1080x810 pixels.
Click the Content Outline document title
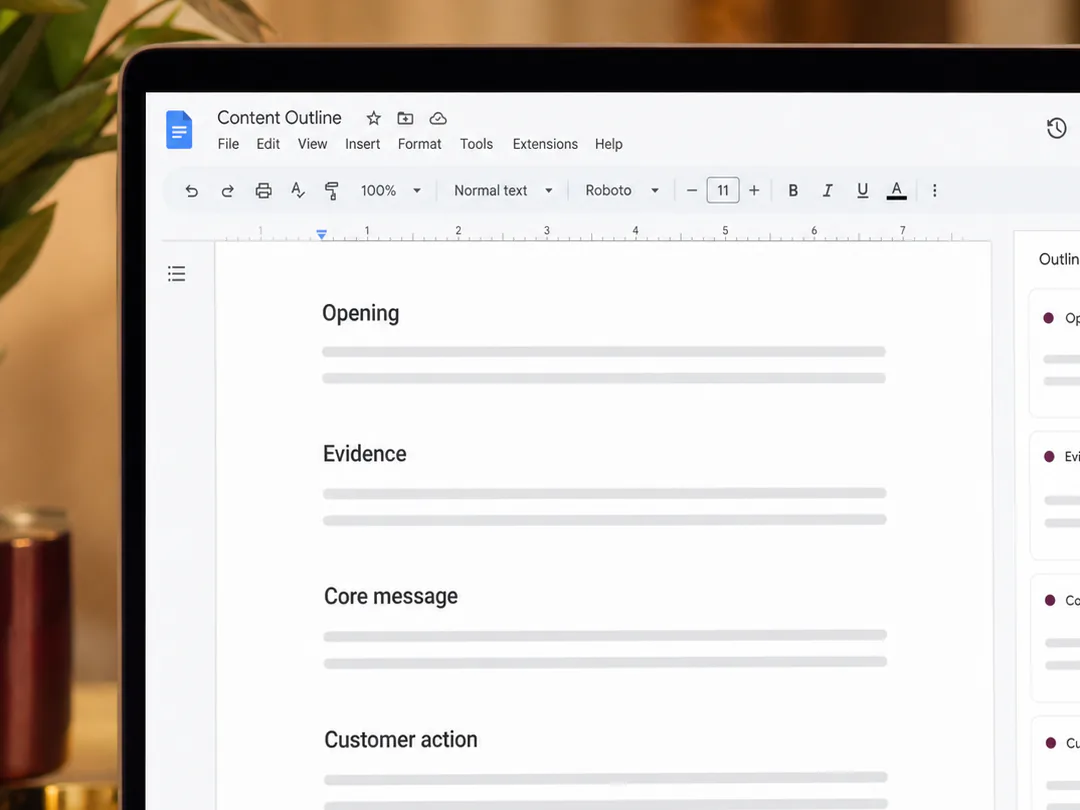[279, 118]
